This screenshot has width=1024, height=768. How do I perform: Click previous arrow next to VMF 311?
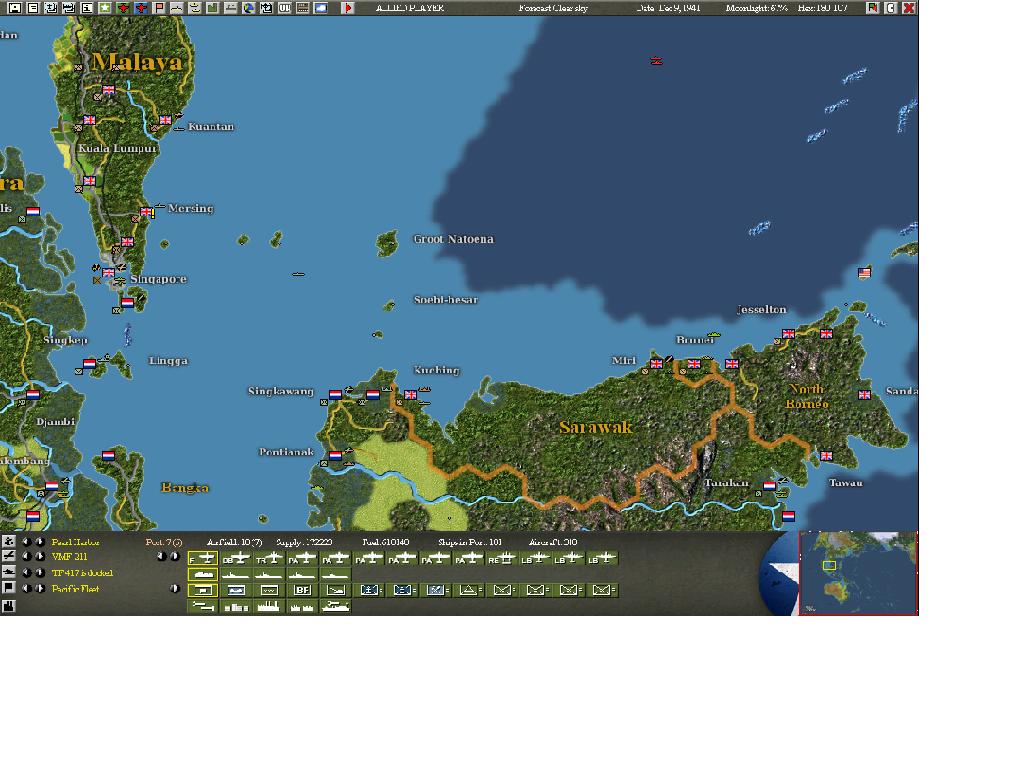pos(27,556)
